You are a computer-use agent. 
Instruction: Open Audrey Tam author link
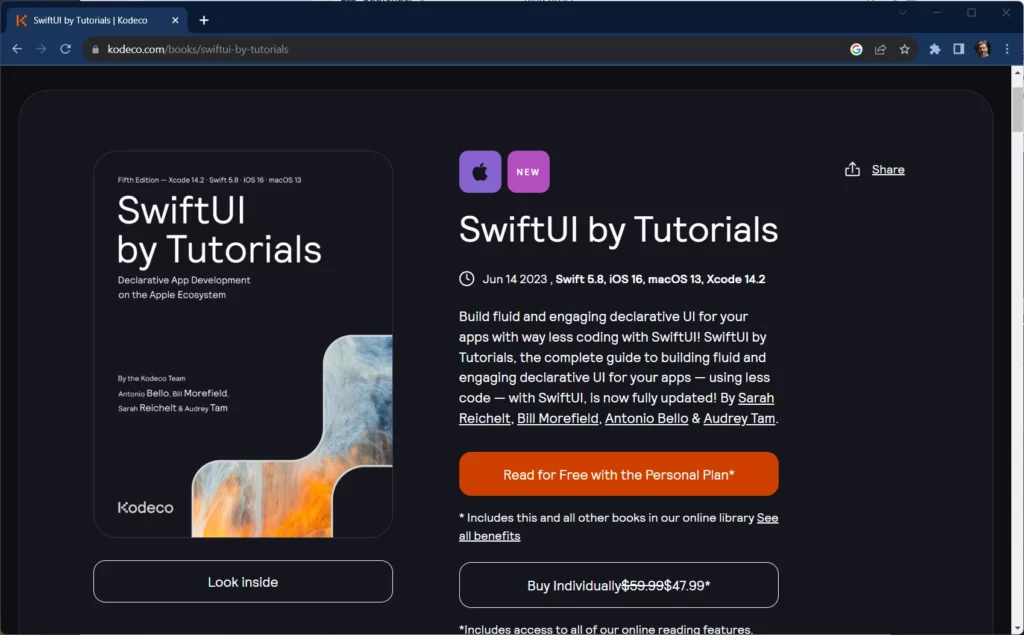(739, 418)
